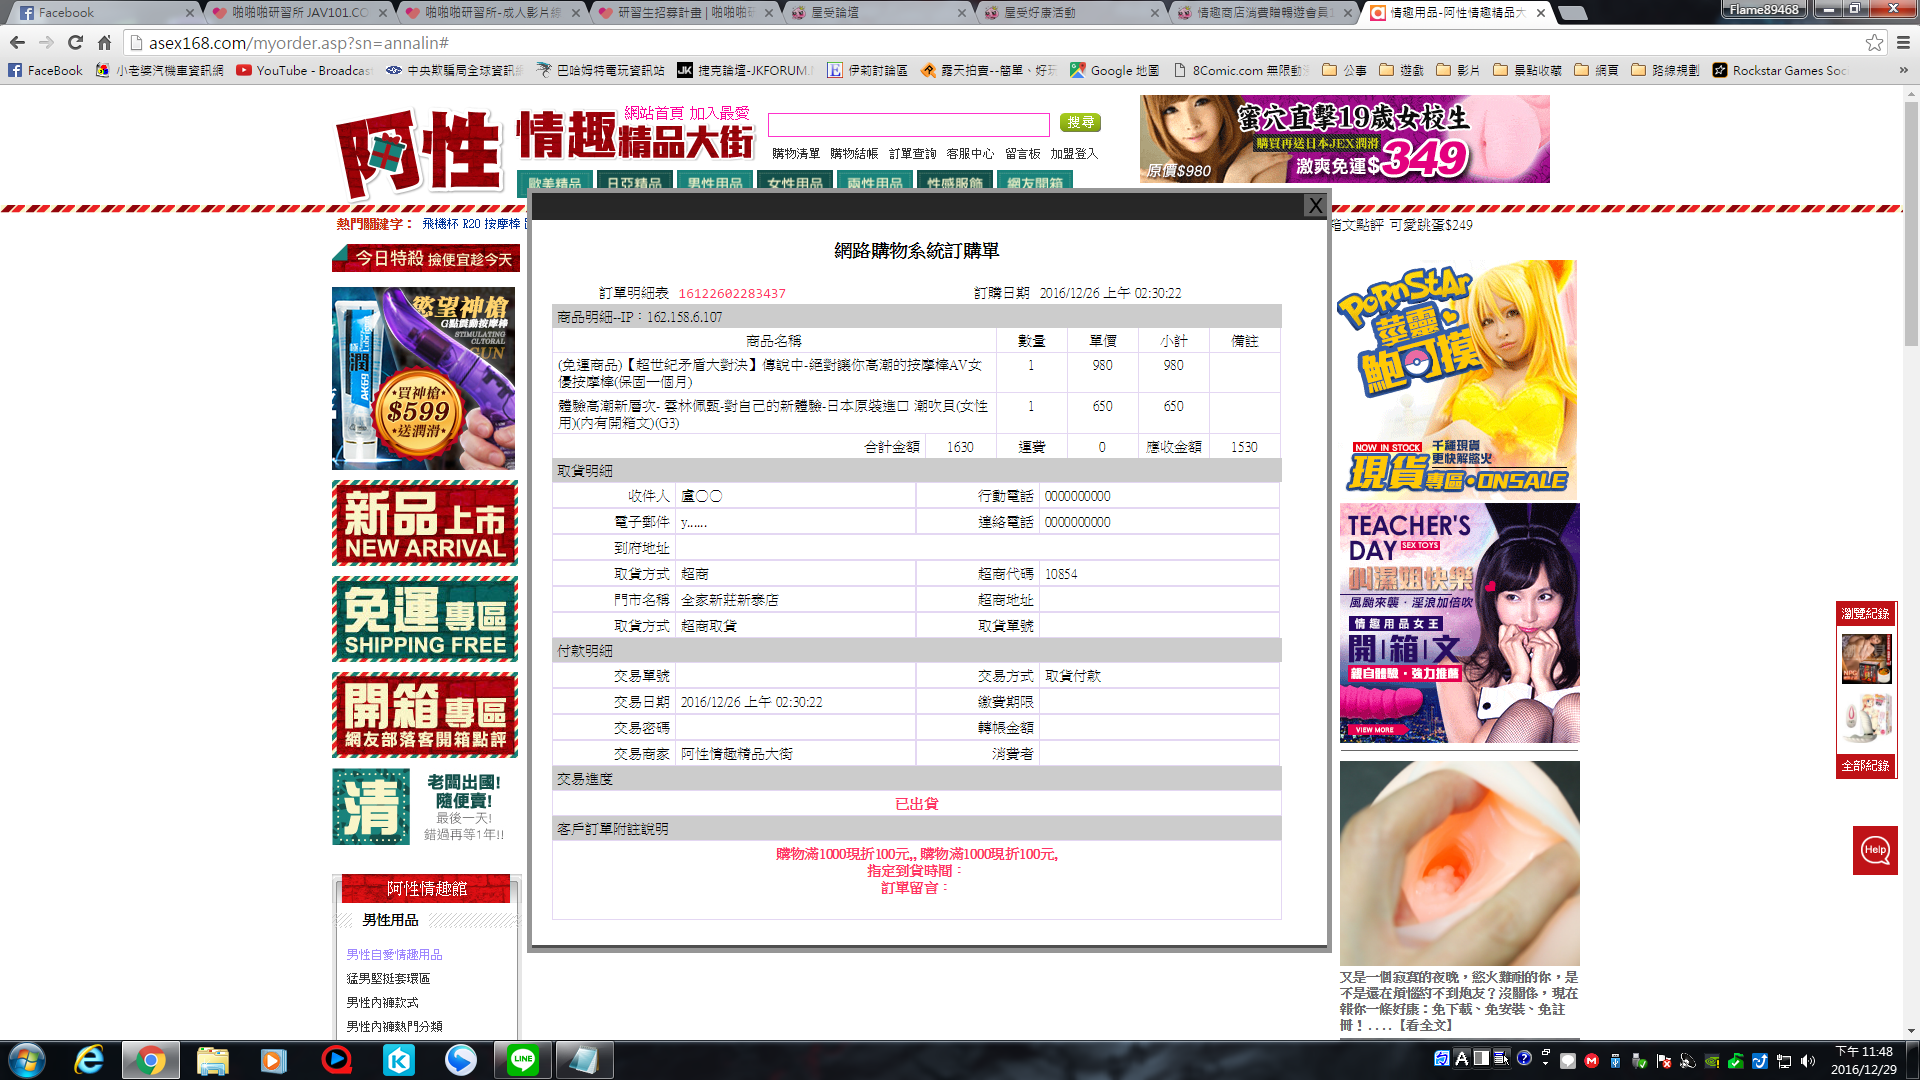Reload the current page
This screenshot has height=1080, width=1920.
[75, 43]
